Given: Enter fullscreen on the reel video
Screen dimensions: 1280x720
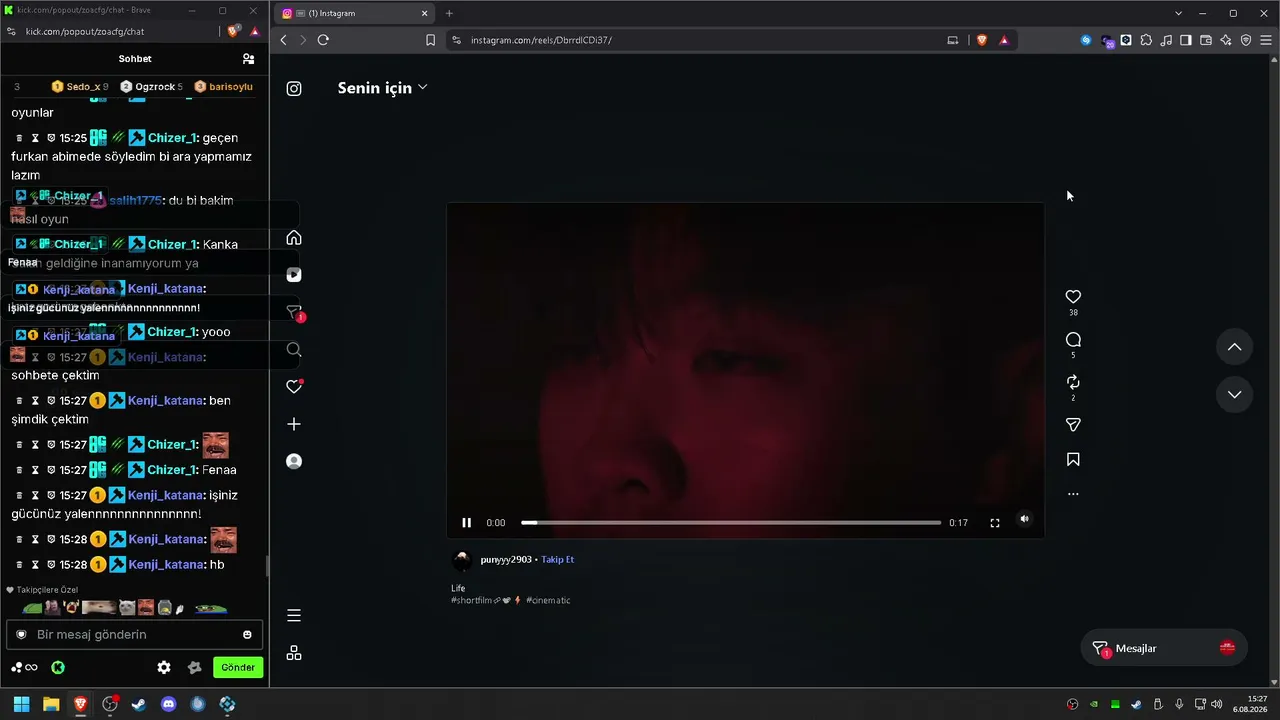Looking at the screenshot, I should coord(995,522).
